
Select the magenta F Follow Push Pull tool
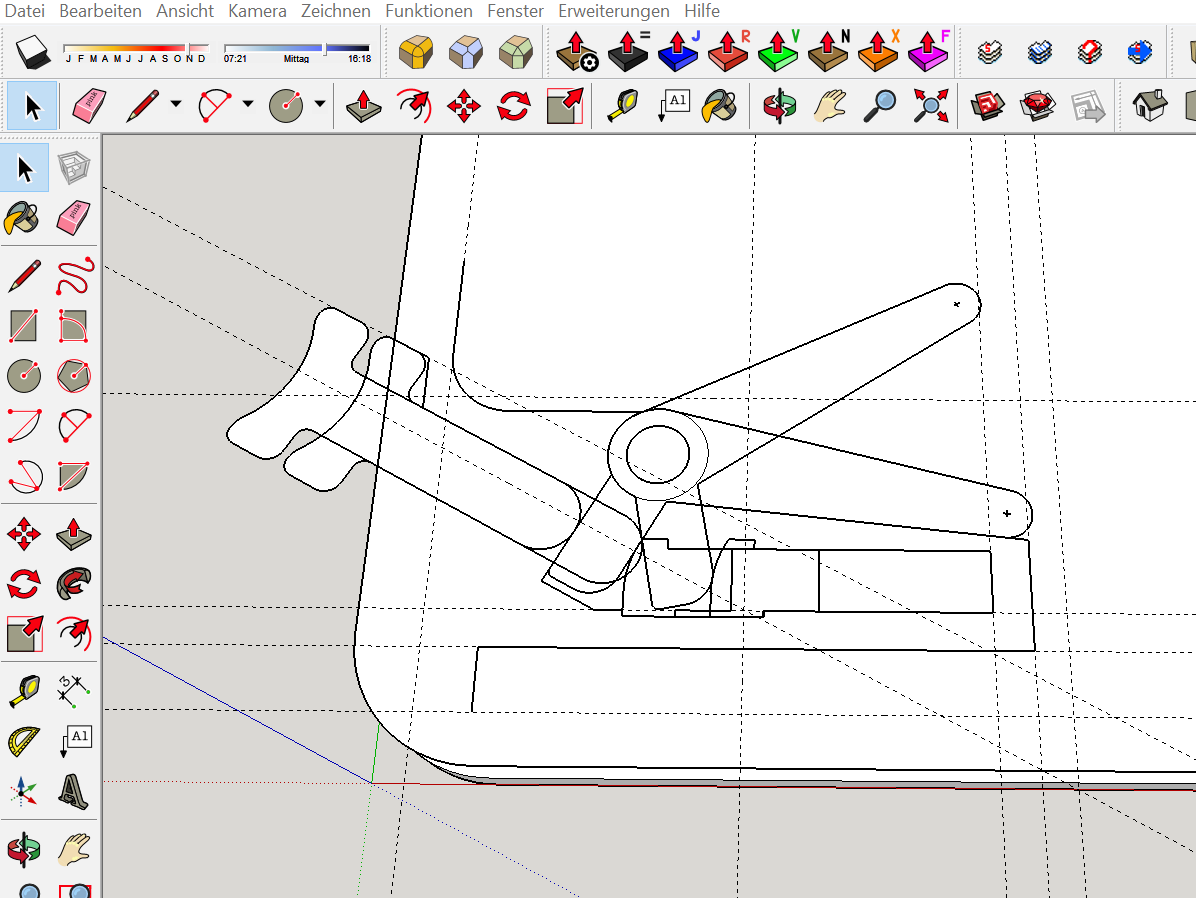(x=928, y=52)
